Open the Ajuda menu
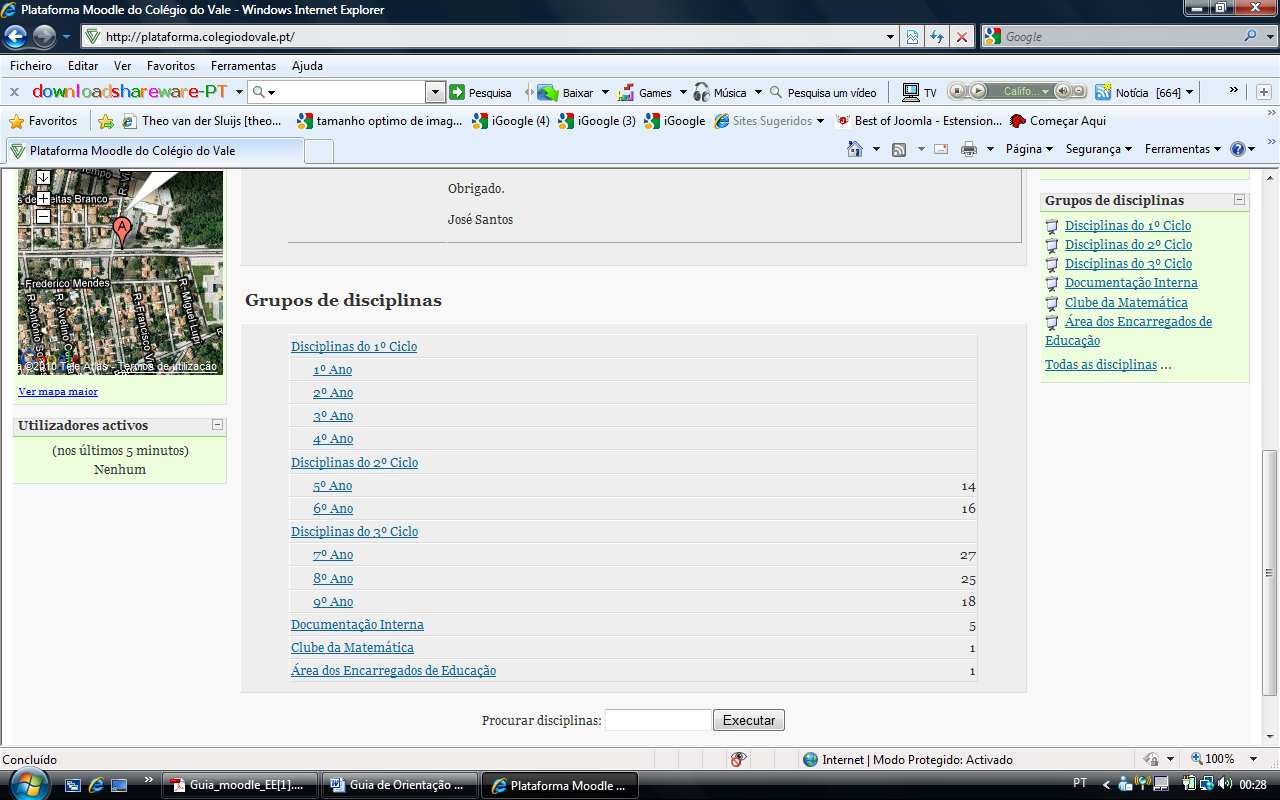 coord(307,66)
